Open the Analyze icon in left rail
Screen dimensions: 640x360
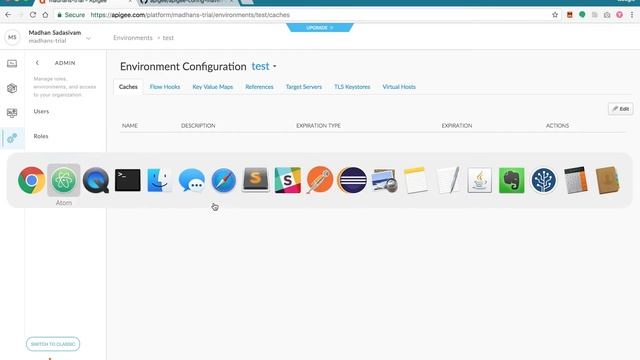[12, 113]
